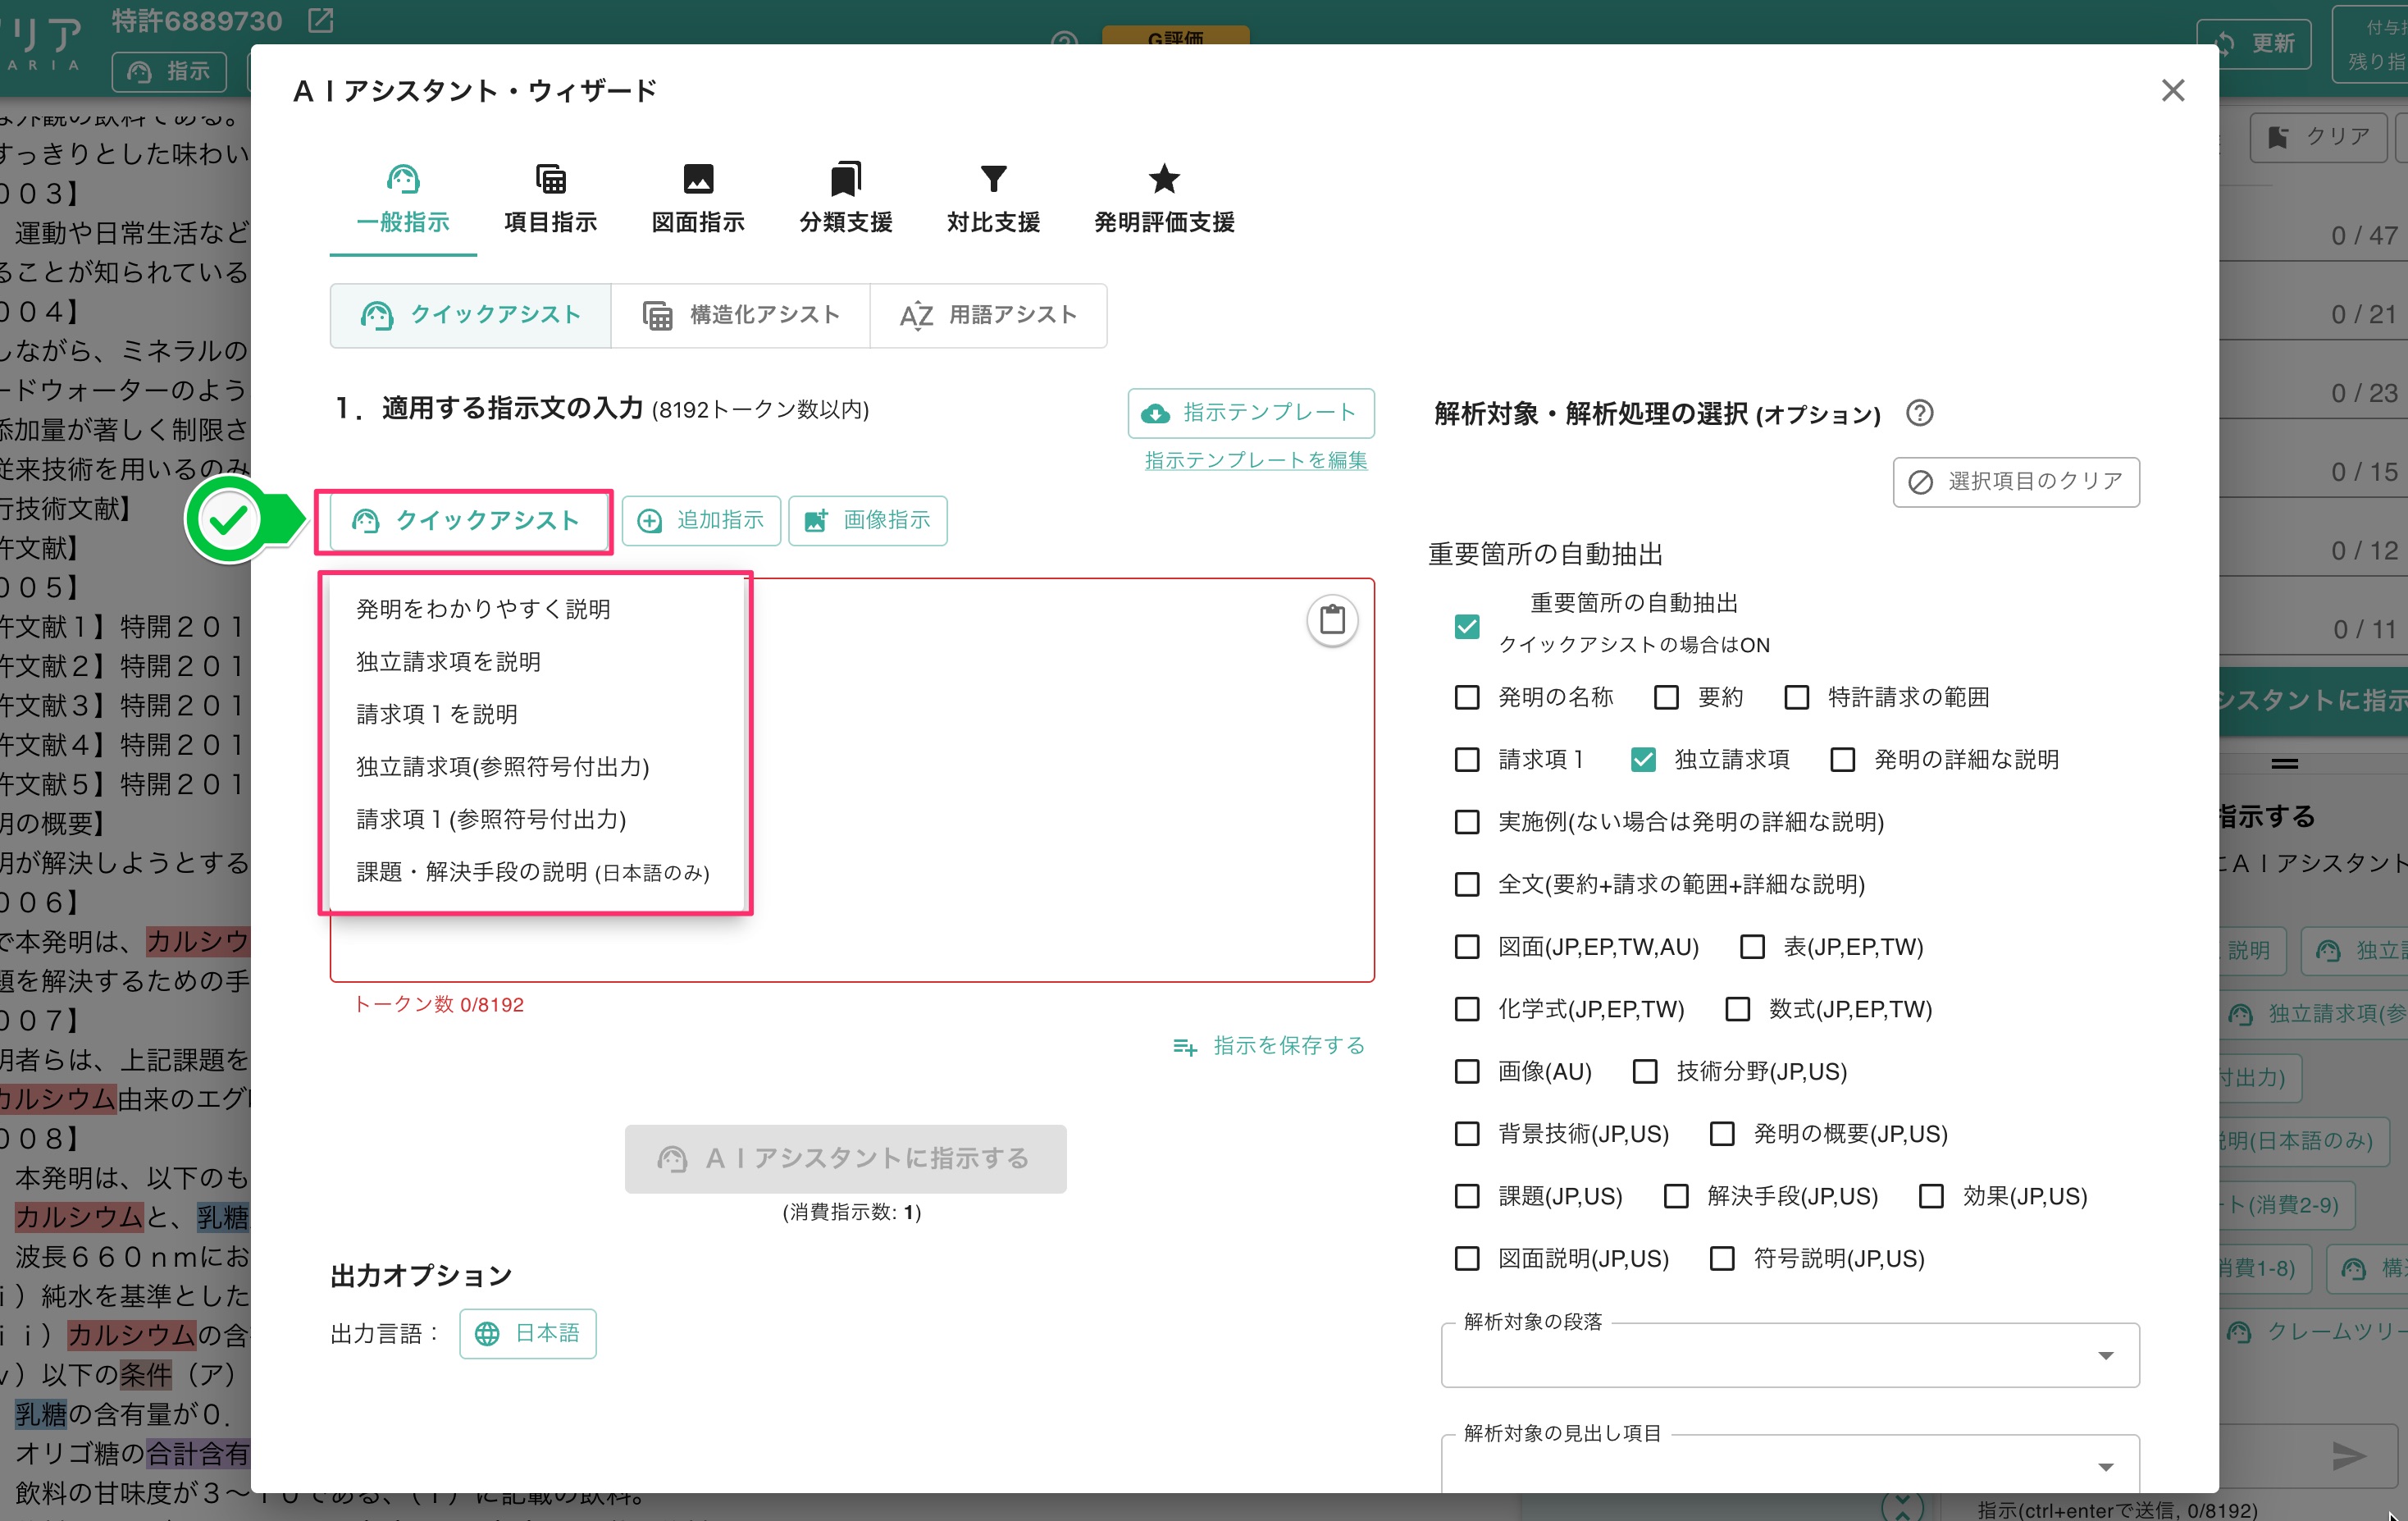The width and height of the screenshot is (2408, 1521).
Task: Choose 請求項１を説明 menu item
Action: click(x=537, y=714)
